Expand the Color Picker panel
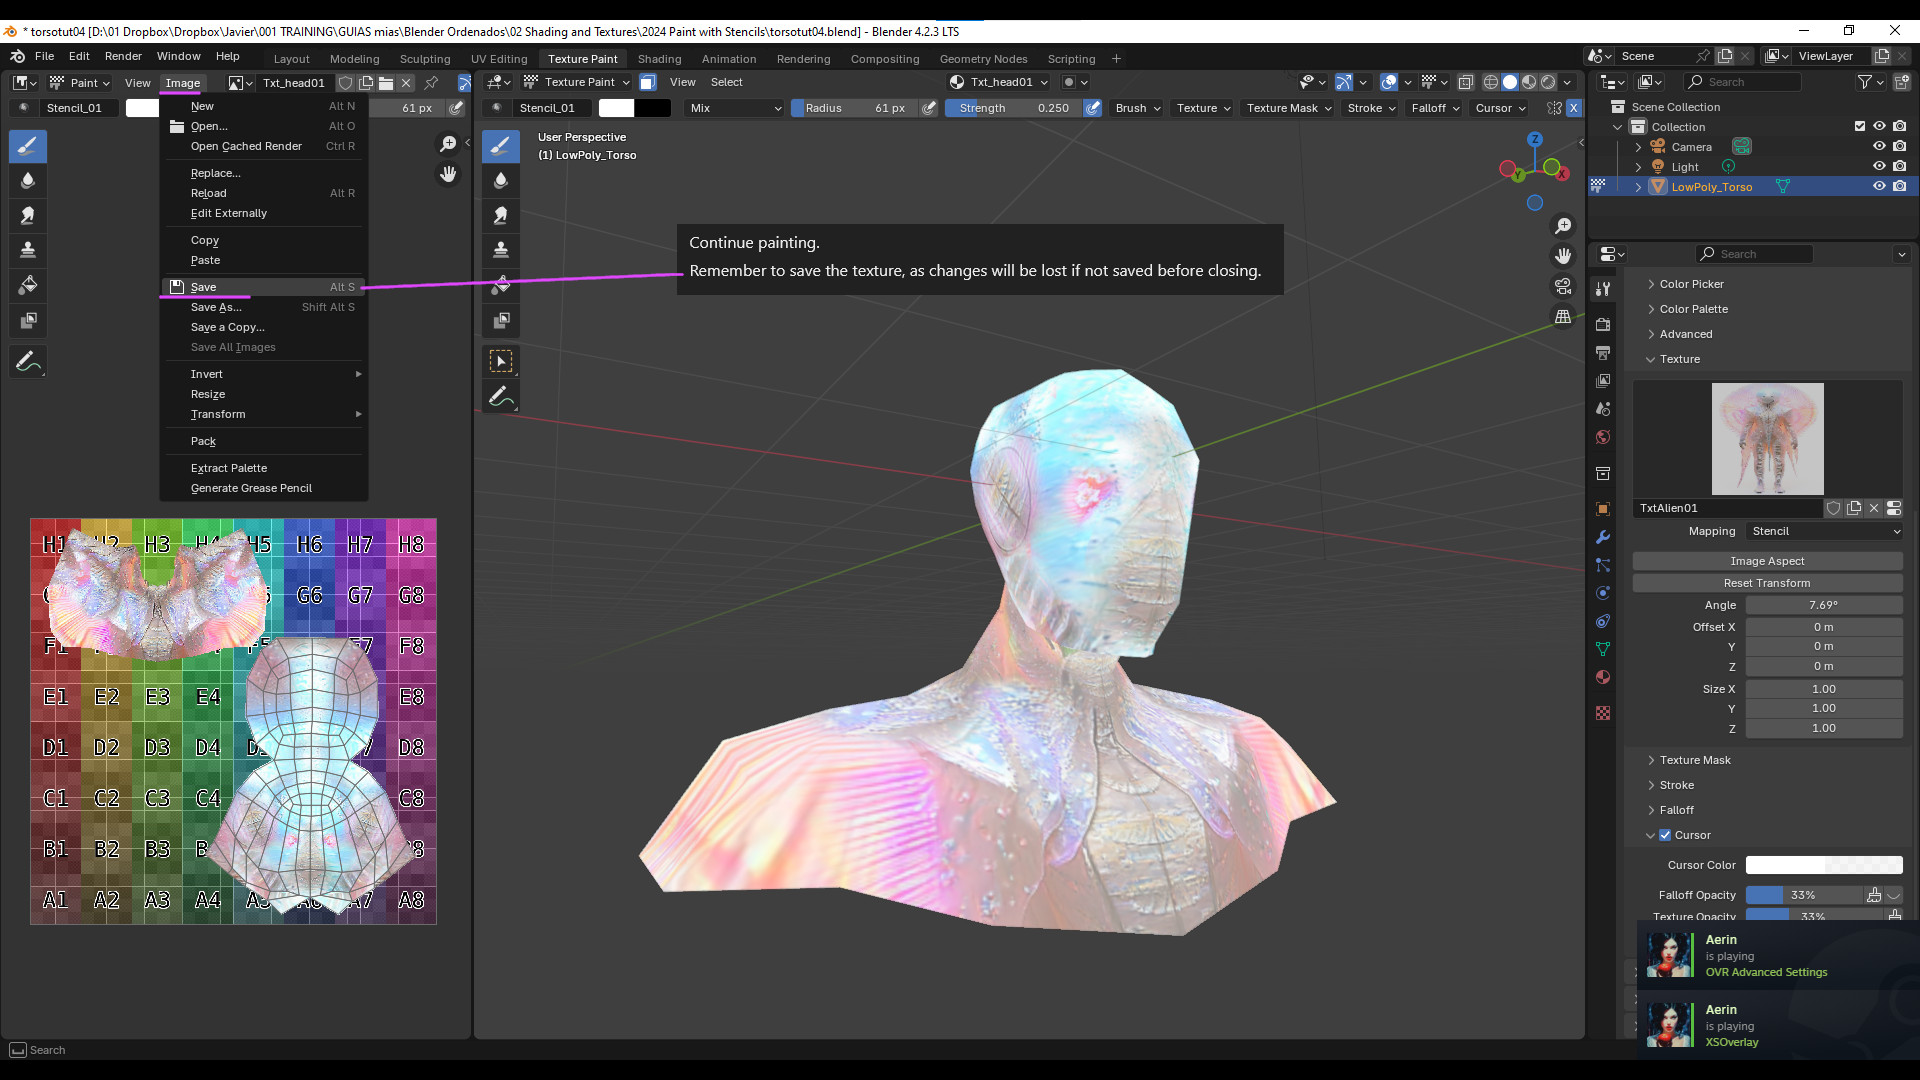Viewport: 1920px width, 1080px height. (x=1691, y=284)
